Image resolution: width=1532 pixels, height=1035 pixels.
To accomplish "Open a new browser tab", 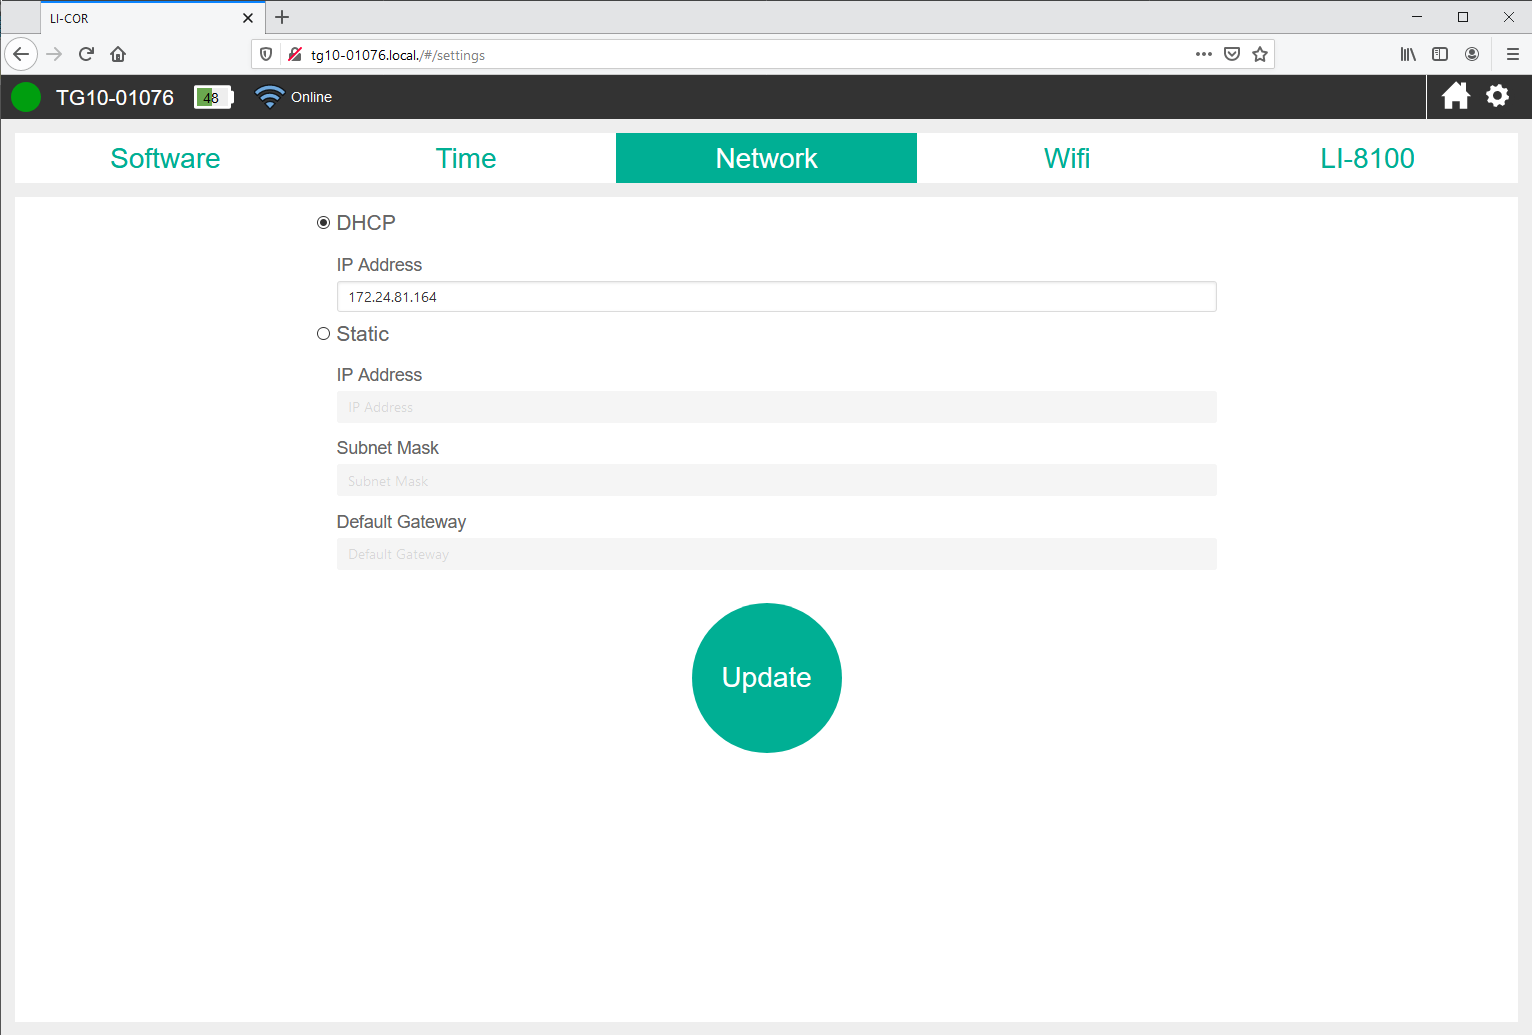I will [282, 17].
